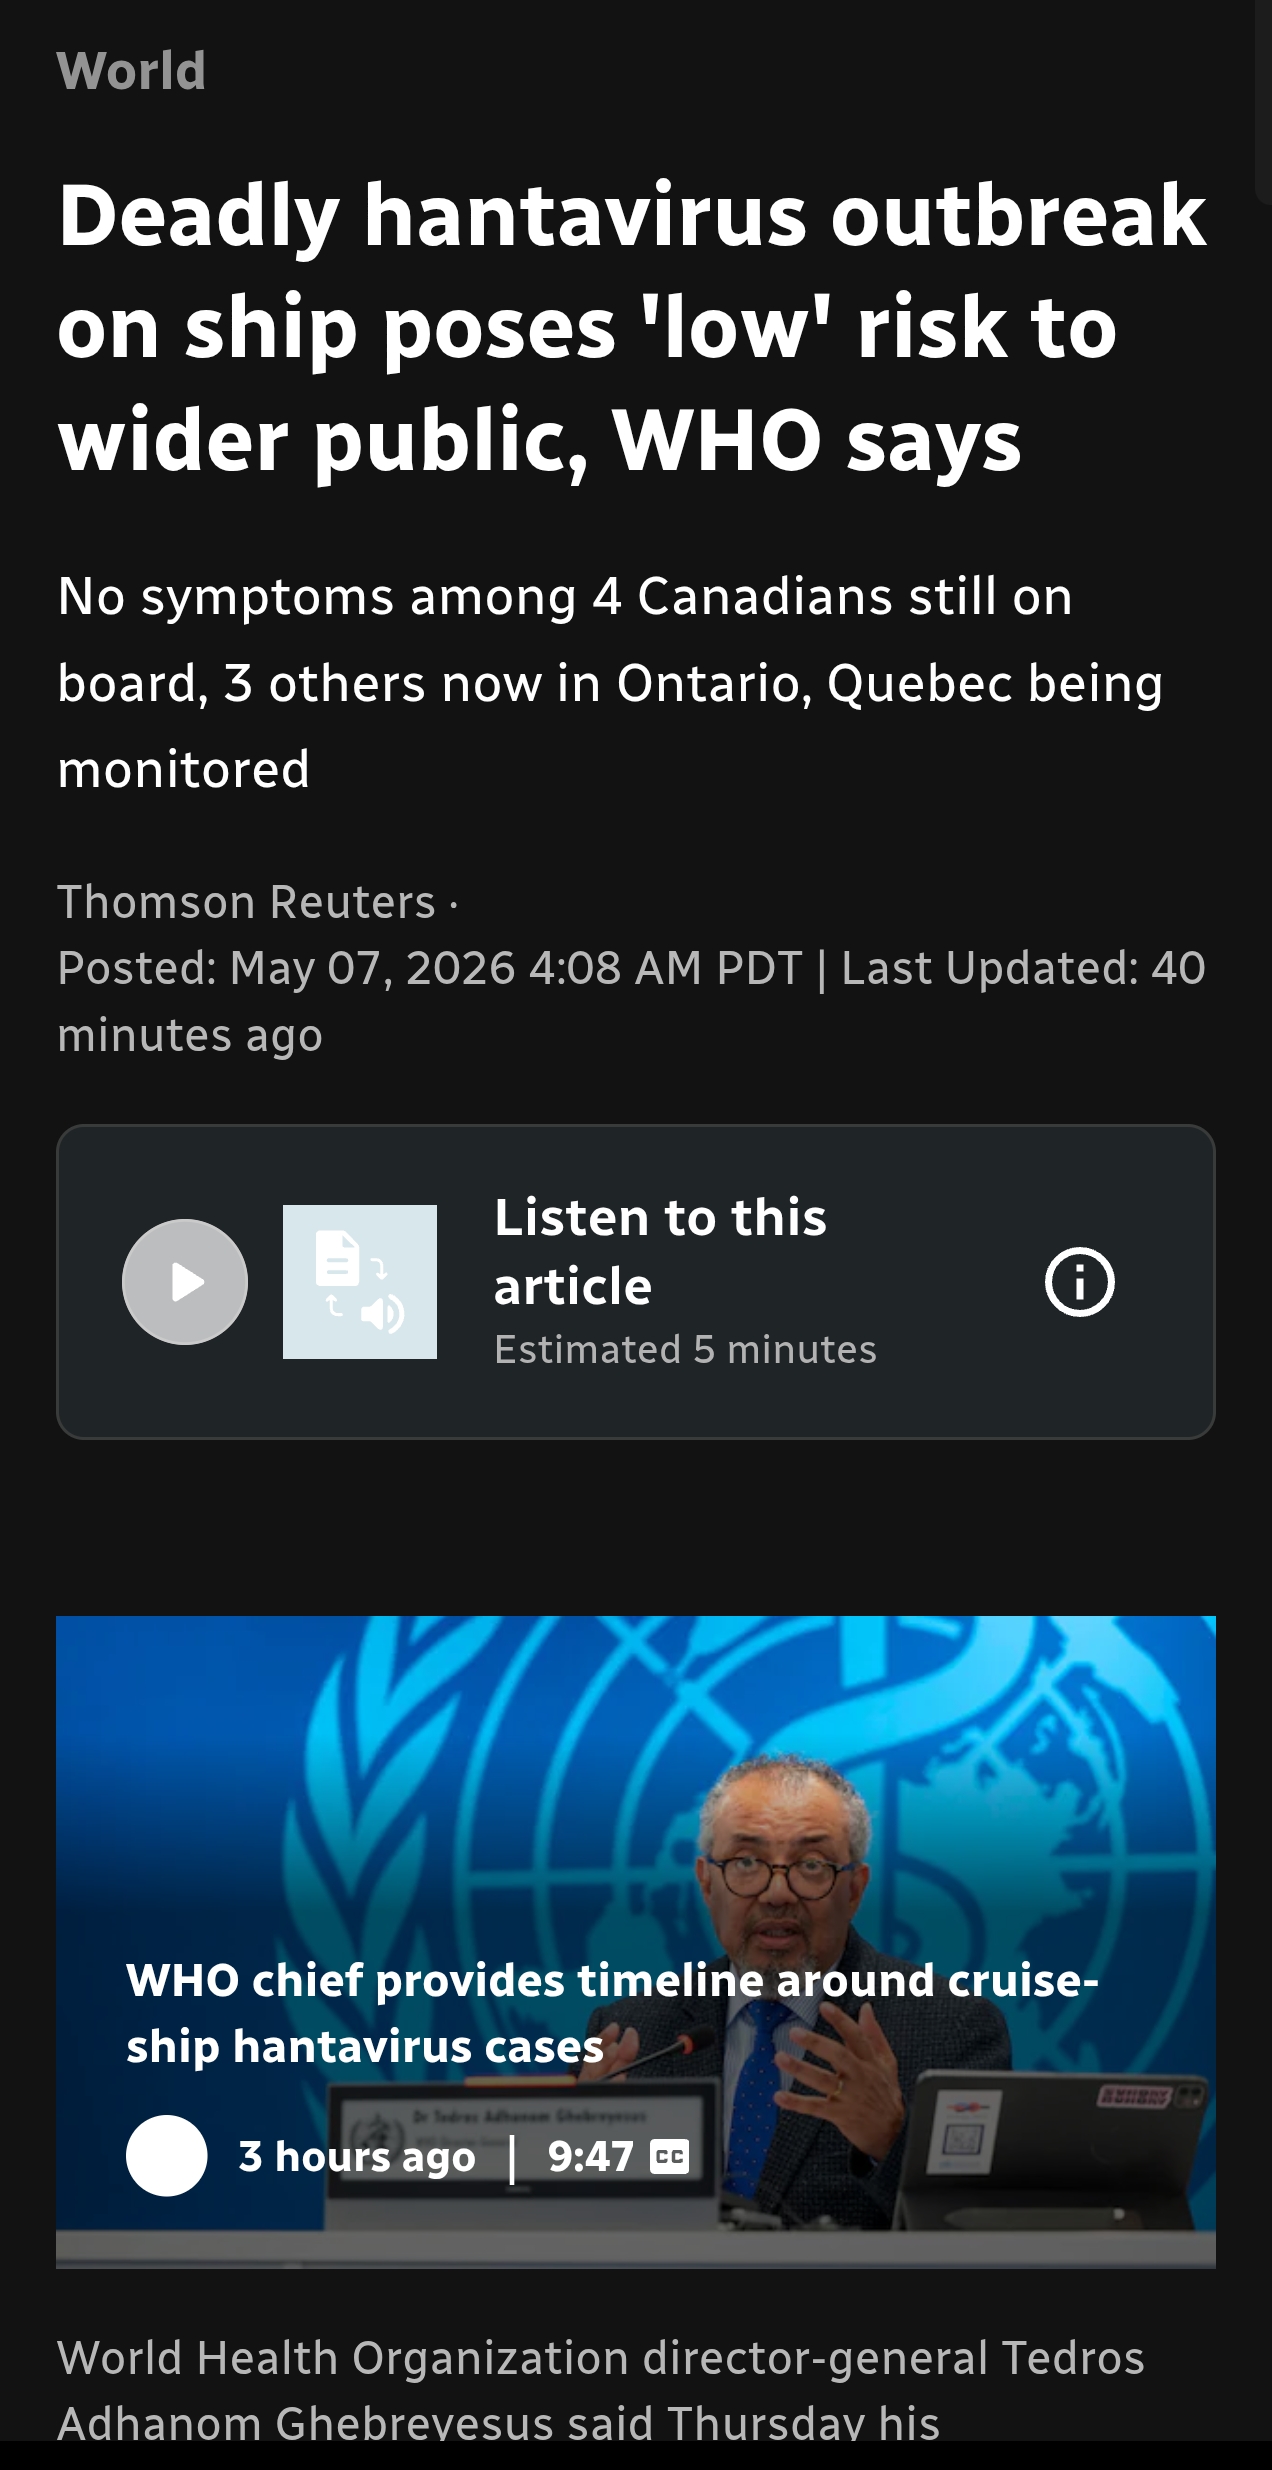Tap the closed captions CC icon
This screenshot has height=2470, width=1272.
[x=669, y=2157]
